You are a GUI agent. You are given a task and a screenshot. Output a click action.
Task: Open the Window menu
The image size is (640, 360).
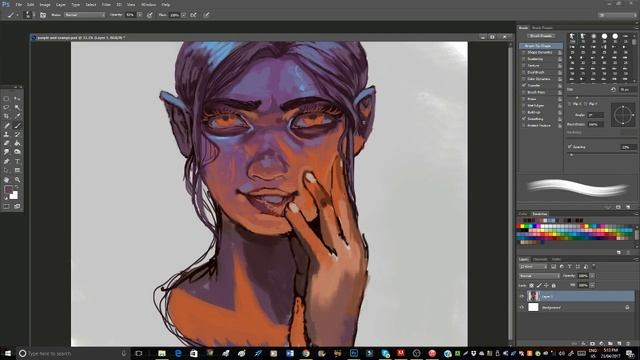tap(148, 4)
